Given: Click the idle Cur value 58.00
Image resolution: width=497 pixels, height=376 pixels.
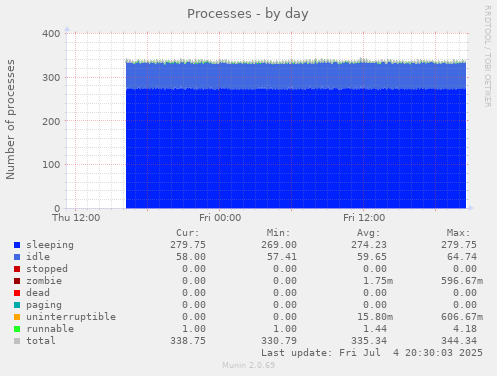Looking at the screenshot, I should [x=191, y=257].
